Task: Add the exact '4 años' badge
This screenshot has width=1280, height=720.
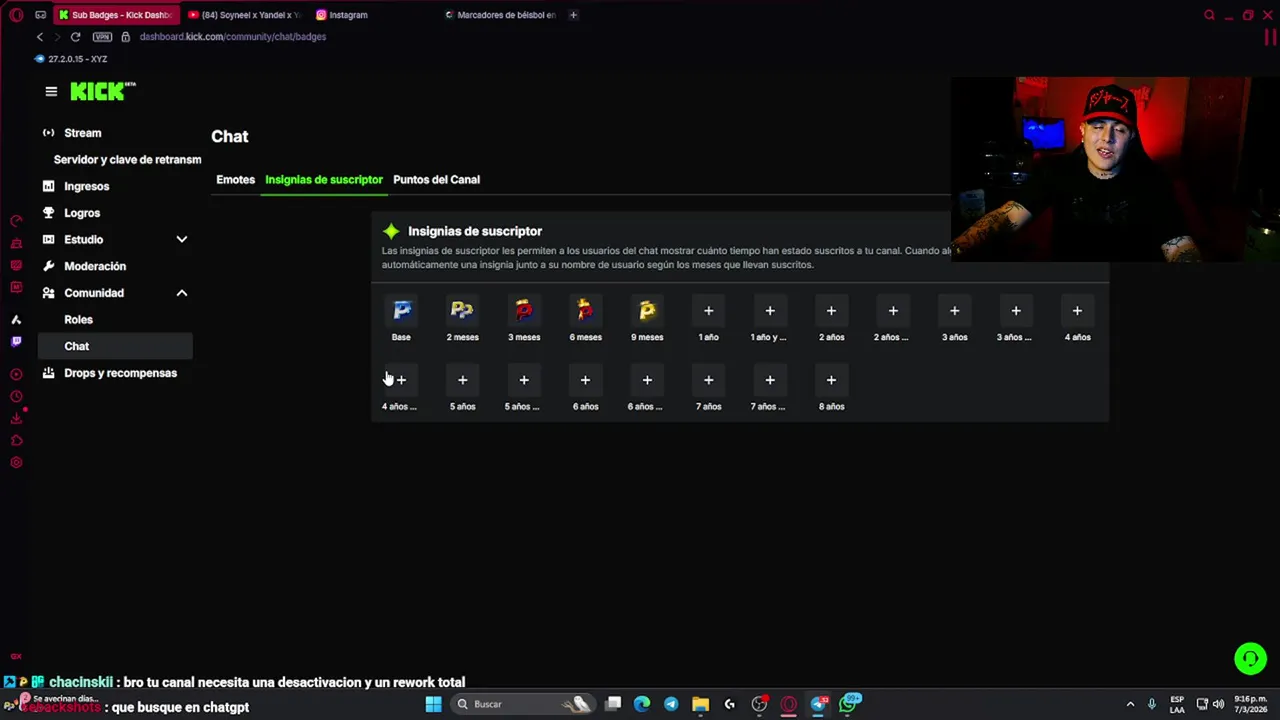Action: point(1077,311)
